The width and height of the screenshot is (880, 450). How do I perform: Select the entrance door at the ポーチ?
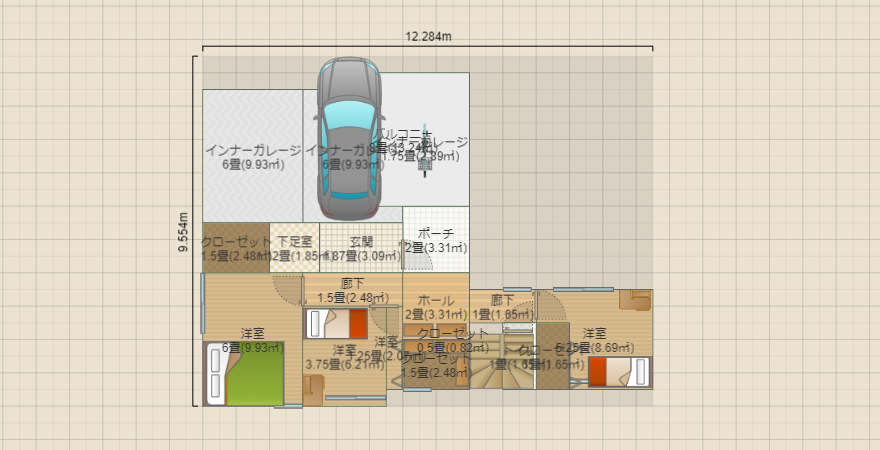point(415,255)
